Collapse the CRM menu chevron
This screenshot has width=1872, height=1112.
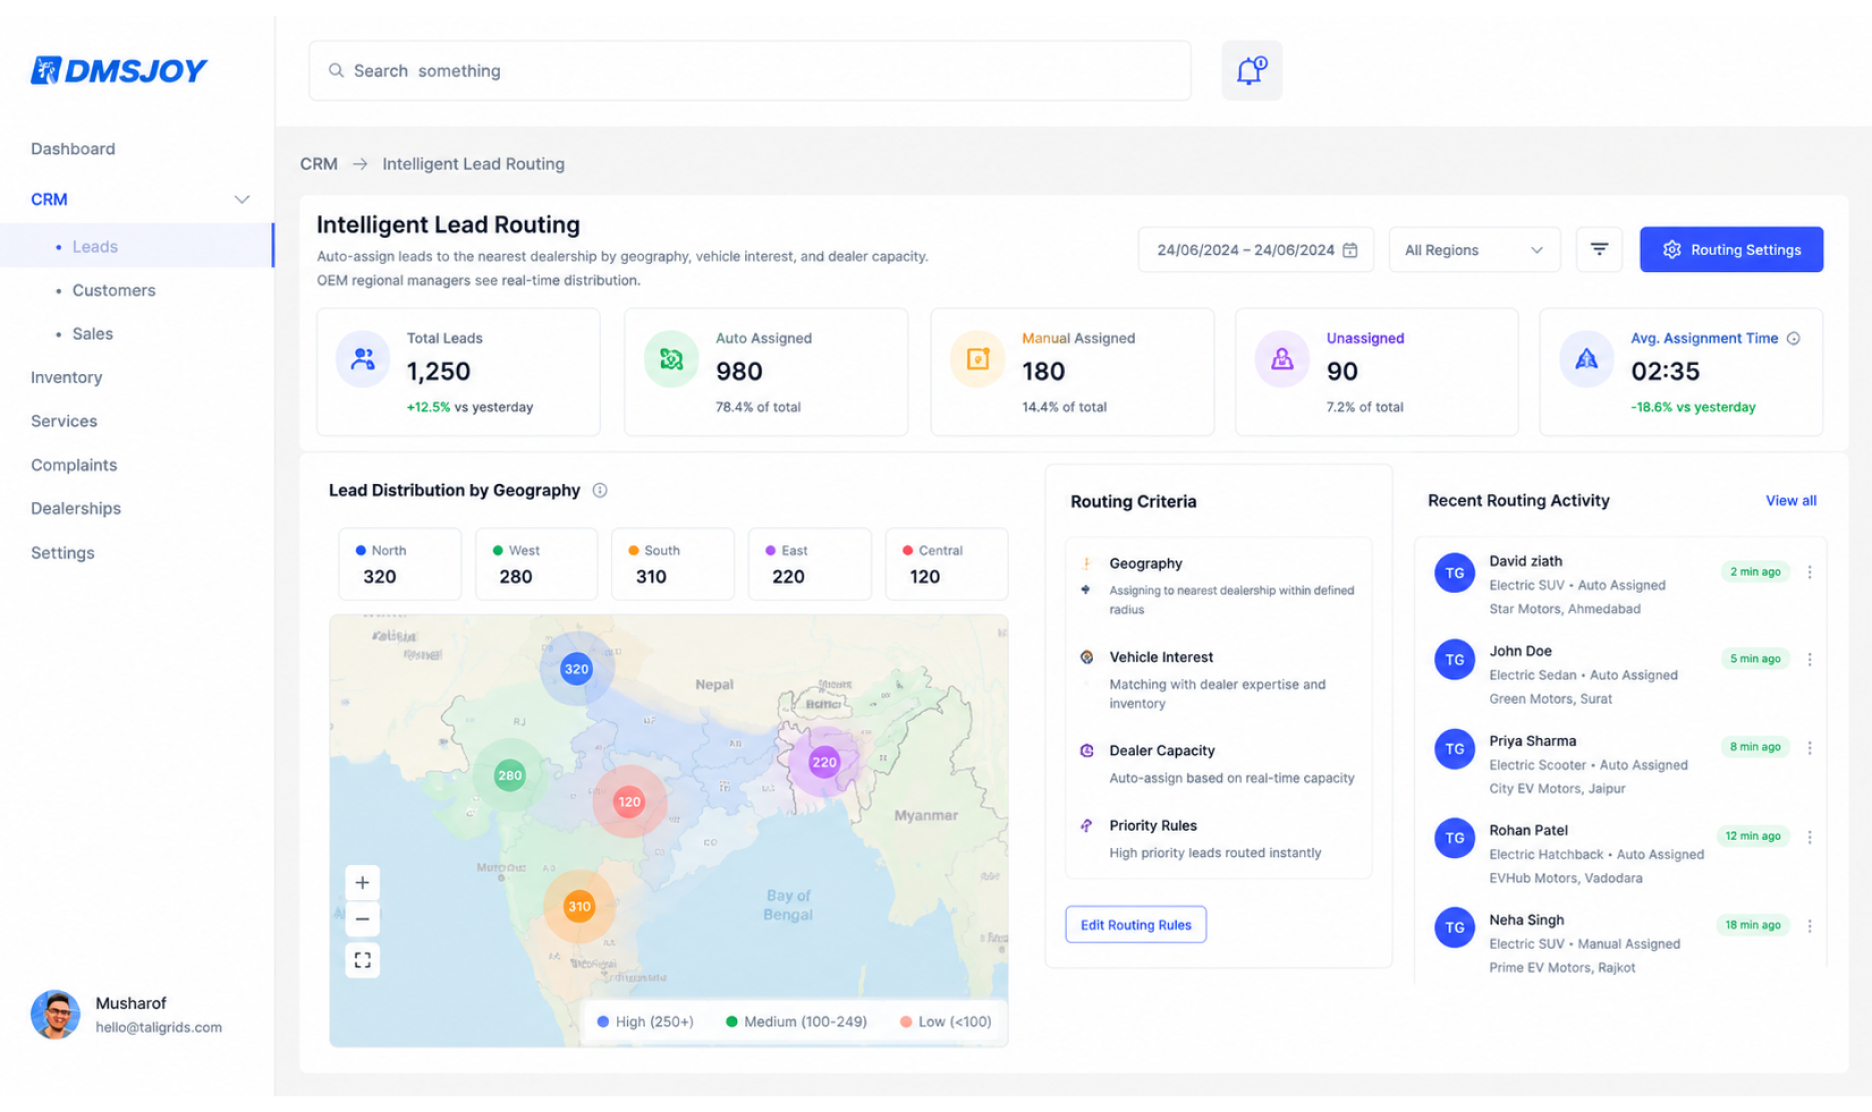tap(242, 199)
